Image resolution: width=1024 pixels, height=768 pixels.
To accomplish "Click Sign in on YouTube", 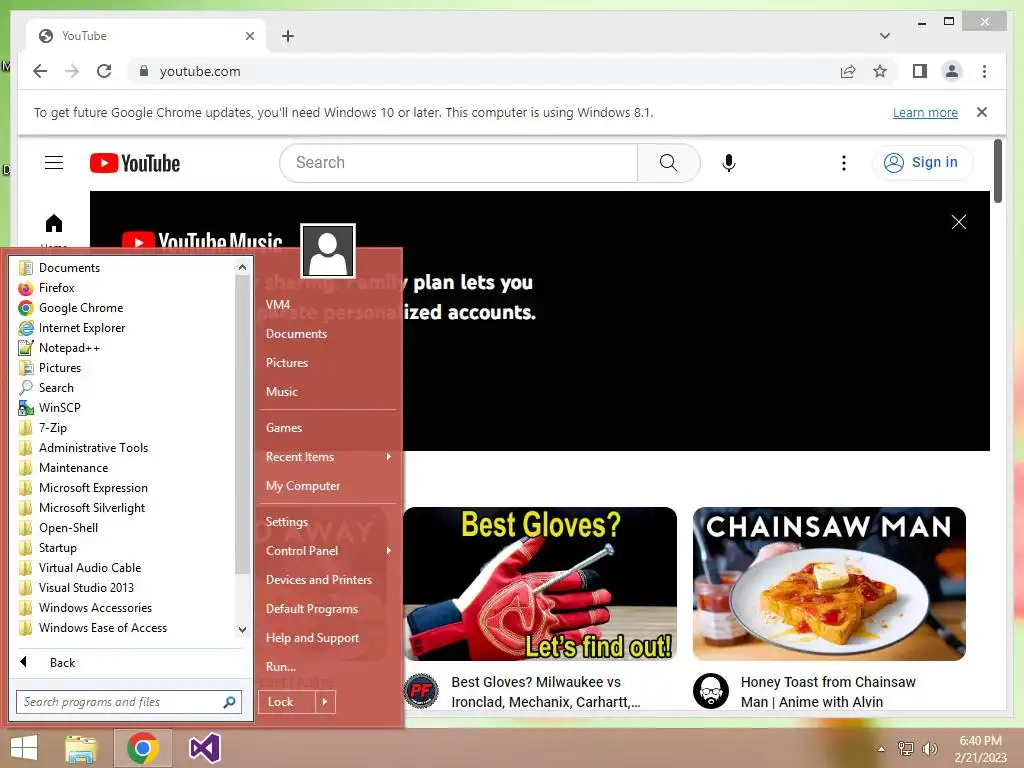I will [921, 163].
